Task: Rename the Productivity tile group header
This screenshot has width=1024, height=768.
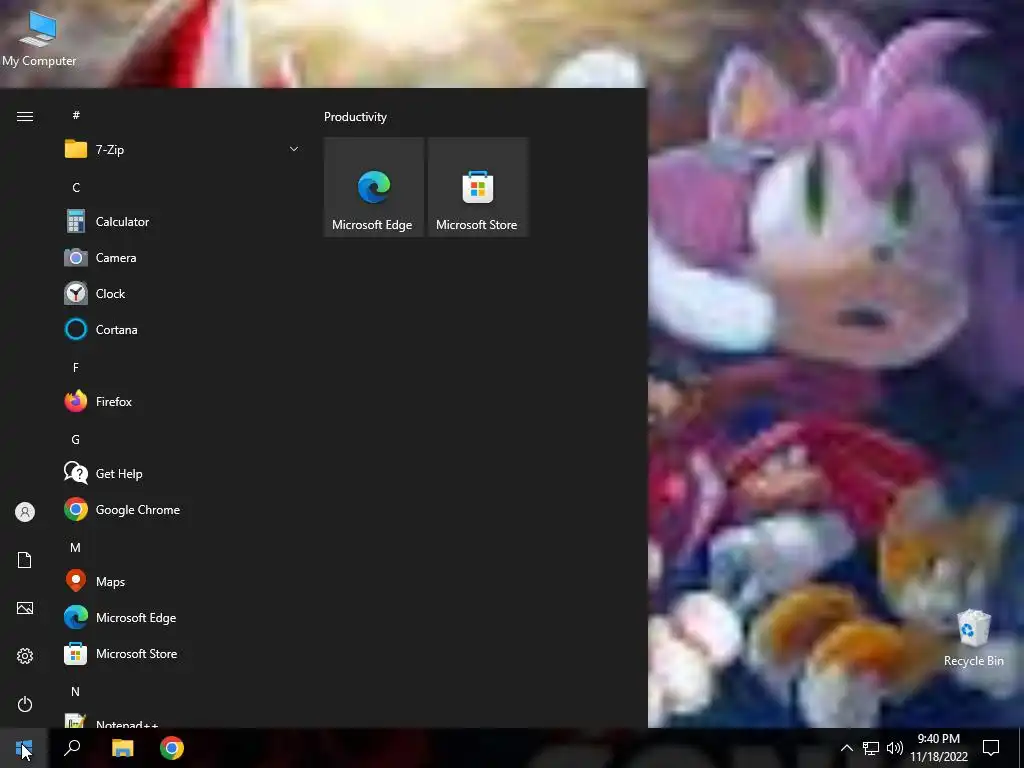Action: point(355,117)
